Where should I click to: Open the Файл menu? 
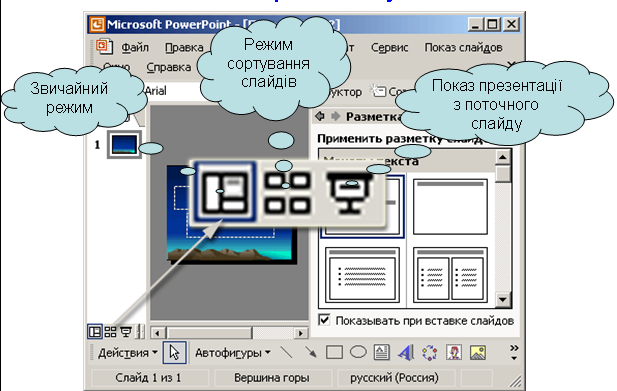coord(135,48)
